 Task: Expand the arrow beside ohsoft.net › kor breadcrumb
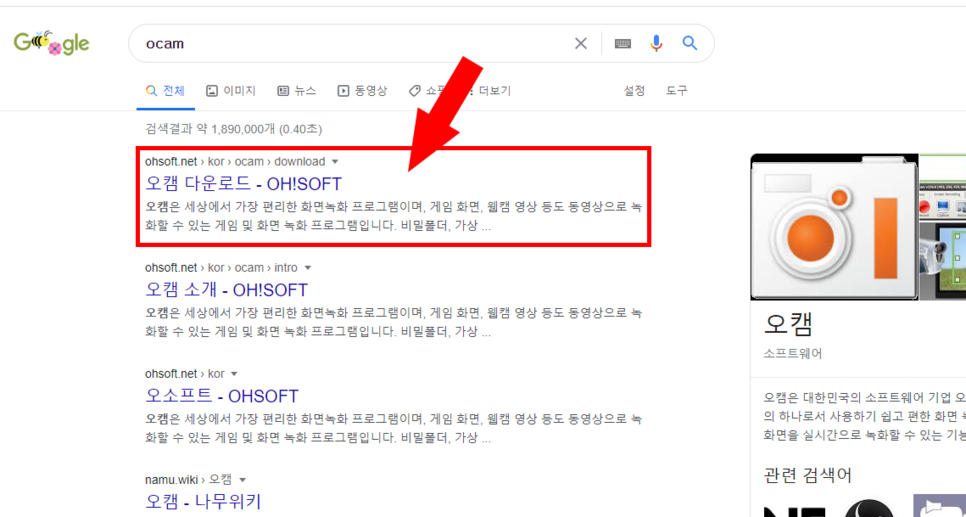pyautogui.click(x=234, y=374)
